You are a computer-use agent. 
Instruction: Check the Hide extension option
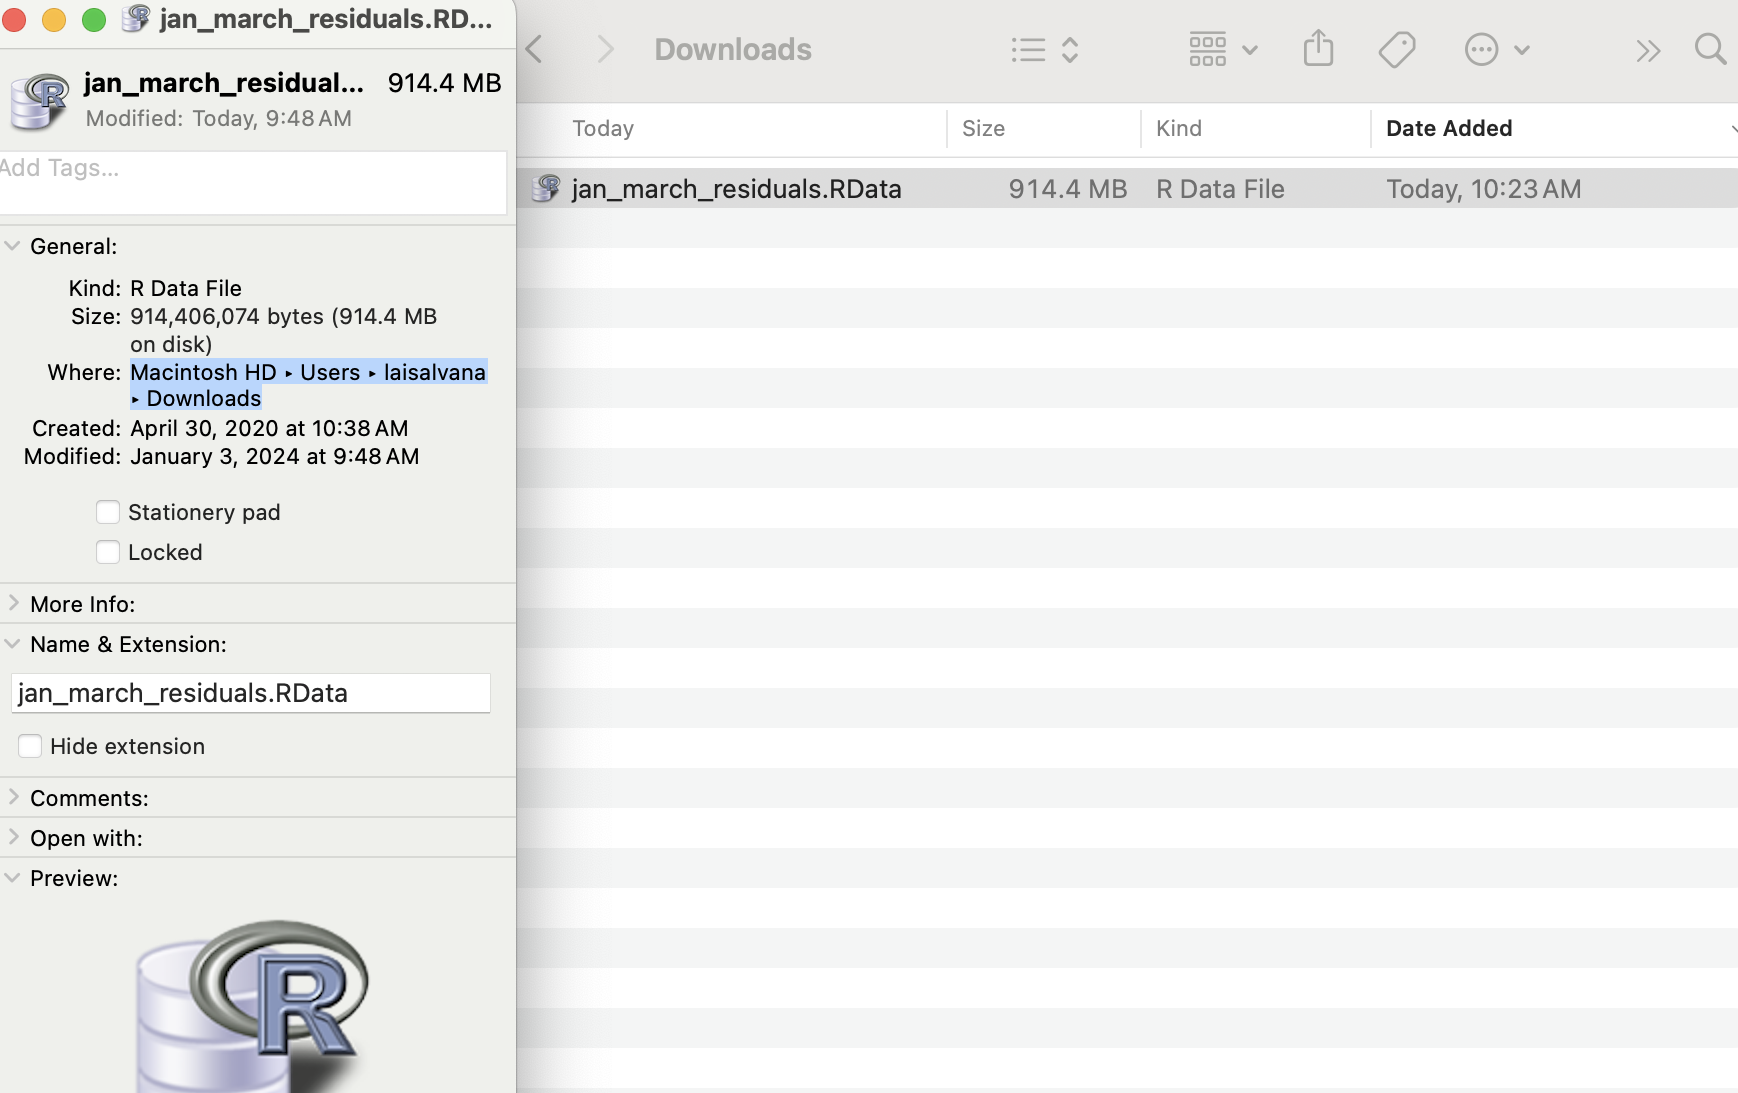click(30, 746)
